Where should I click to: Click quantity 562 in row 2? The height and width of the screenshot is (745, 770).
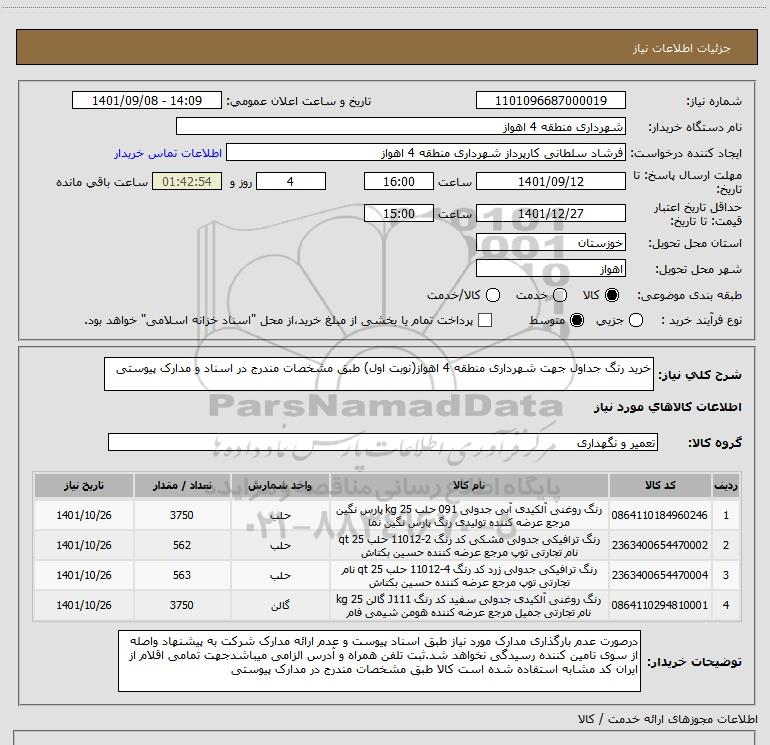182,545
